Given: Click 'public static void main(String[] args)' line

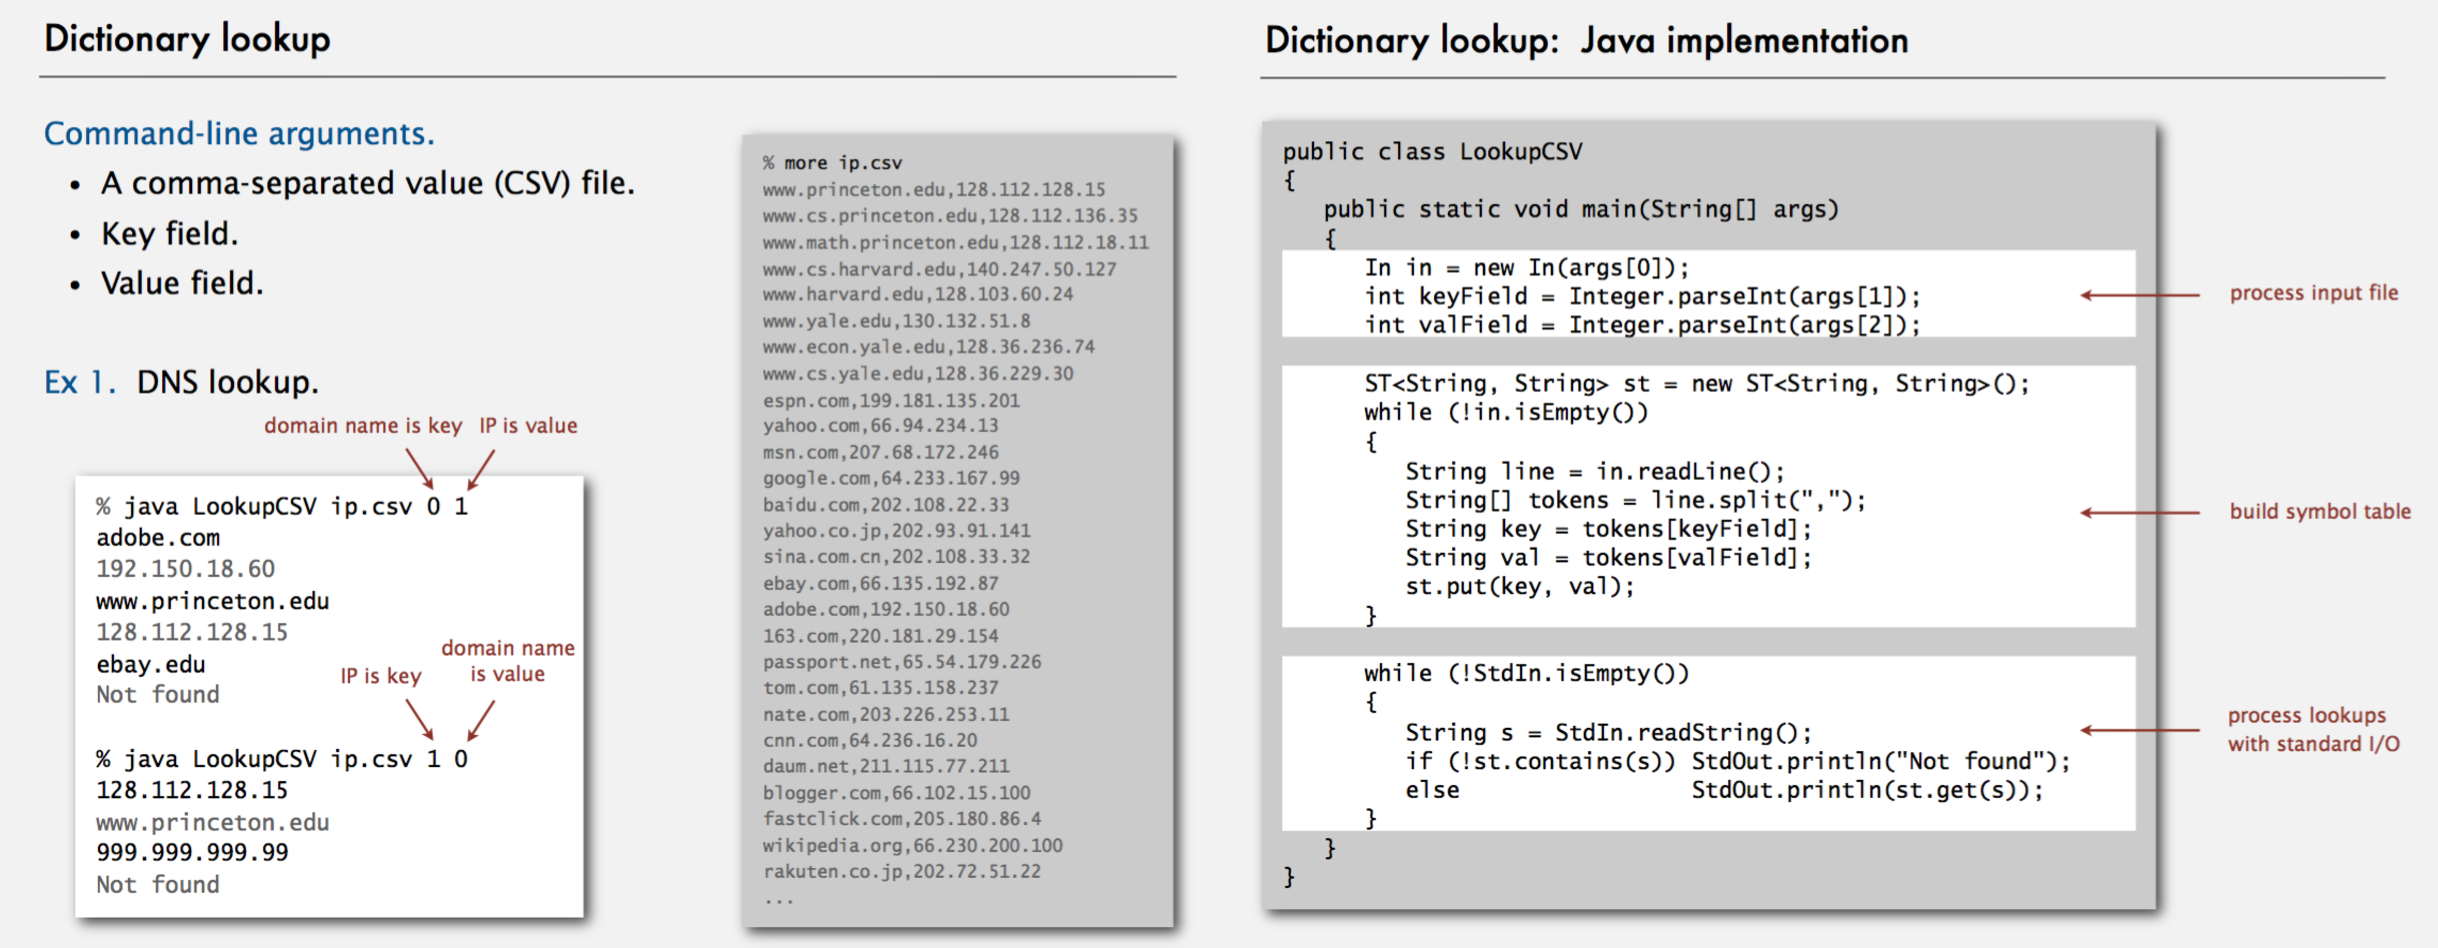Looking at the screenshot, I should (1581, 209).
